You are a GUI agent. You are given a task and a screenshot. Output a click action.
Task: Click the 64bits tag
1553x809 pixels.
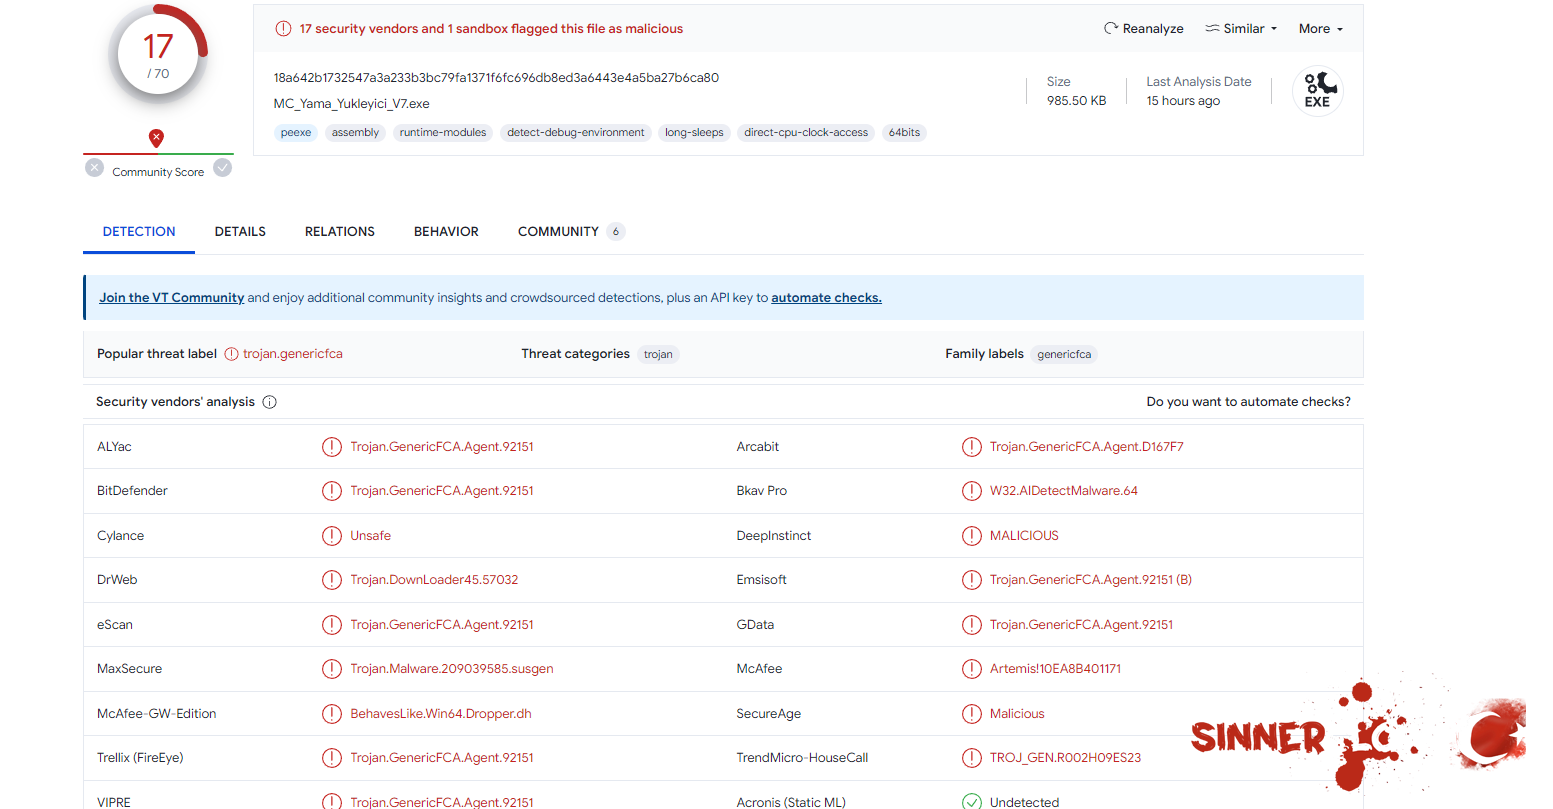(x=904, y=133)
